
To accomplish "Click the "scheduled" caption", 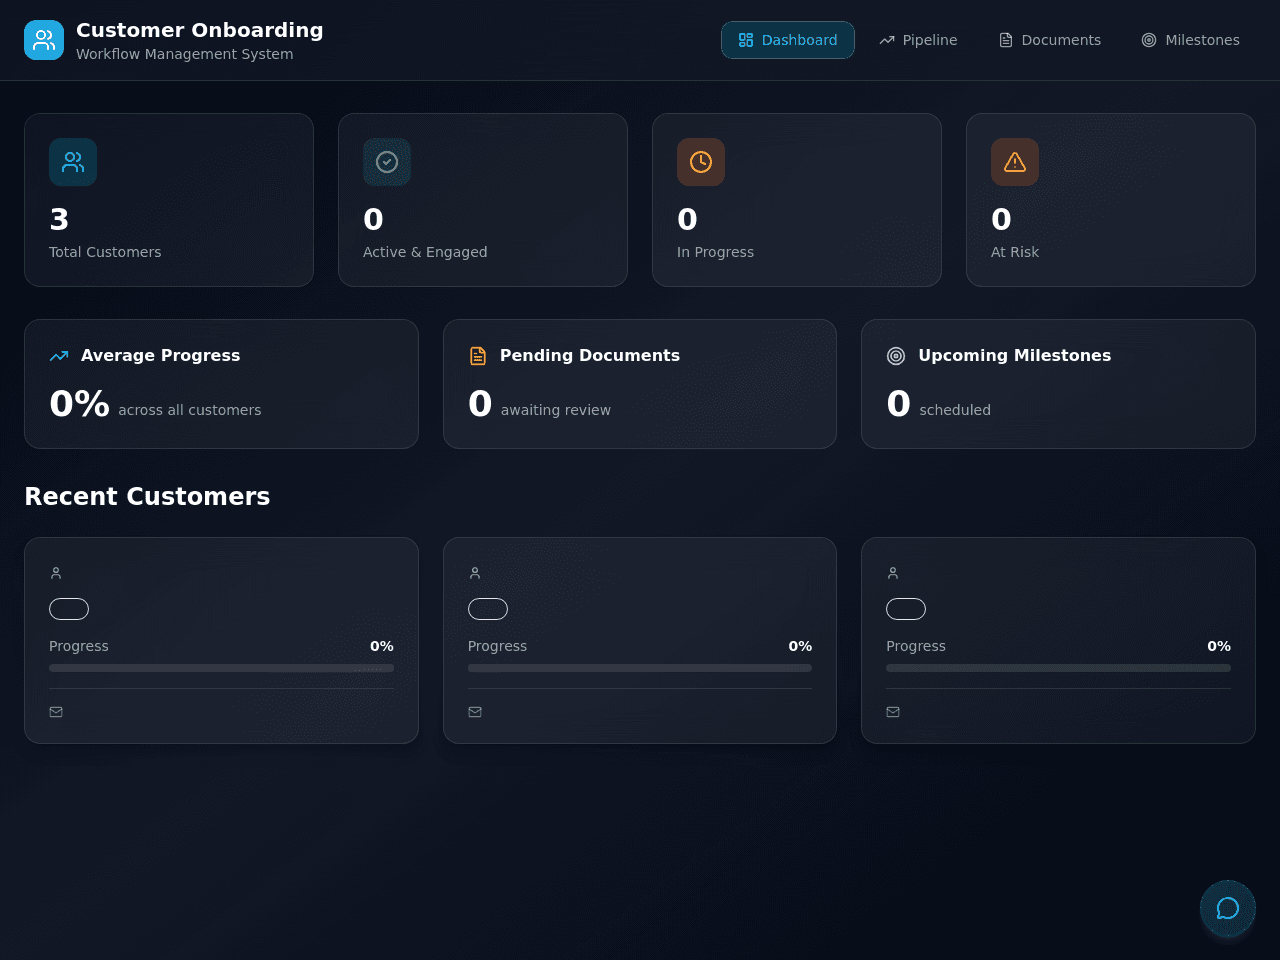I will pyautogui.click(x=955, y=410).
